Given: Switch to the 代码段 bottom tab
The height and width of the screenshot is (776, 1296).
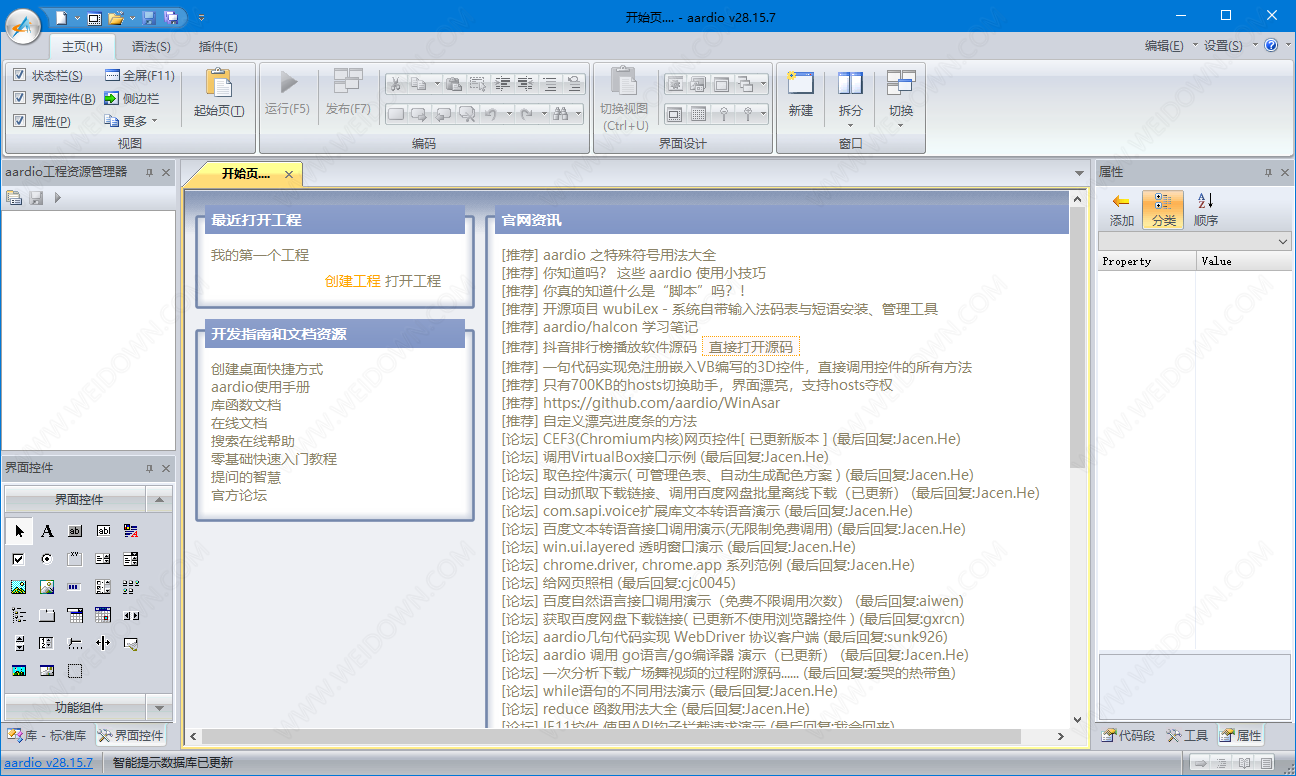Looking at the screenshot, I should tap(1128, 735).
